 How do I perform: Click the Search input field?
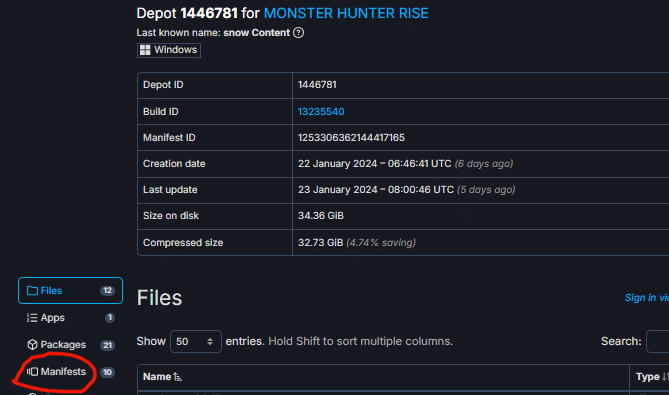657,341
